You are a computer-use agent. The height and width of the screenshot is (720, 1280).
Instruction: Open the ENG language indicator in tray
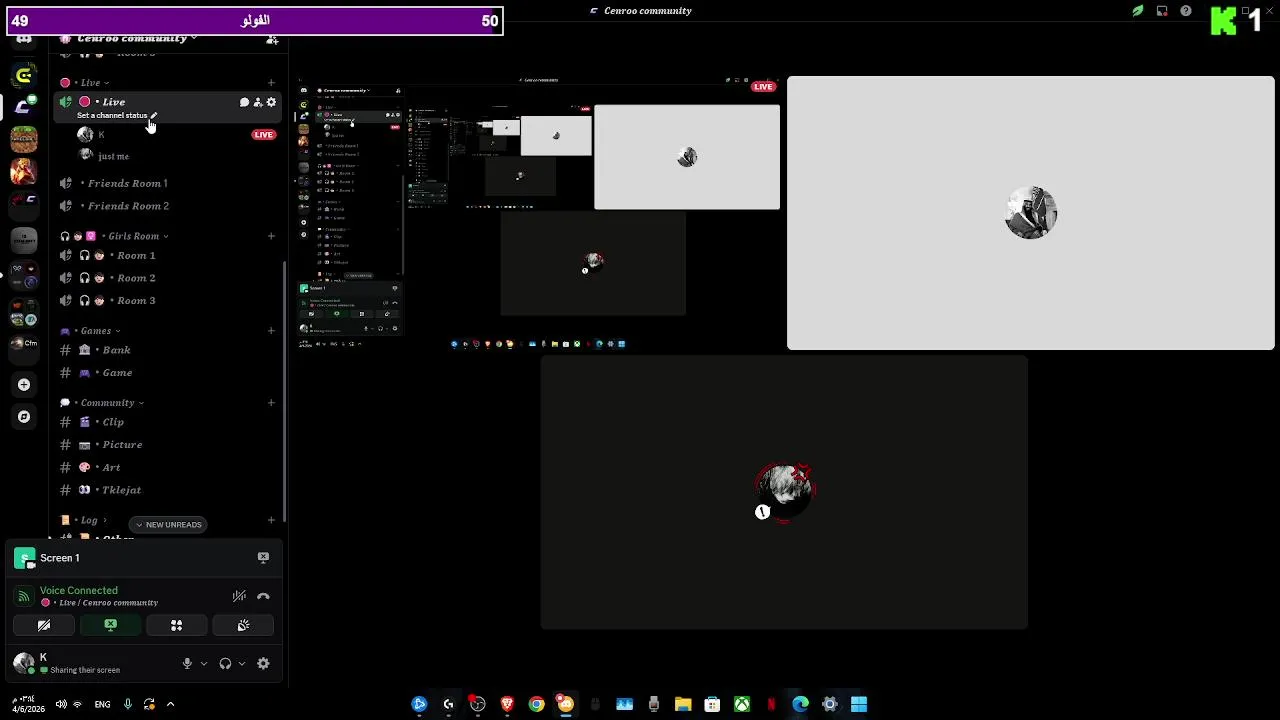[x=102, y=704]
